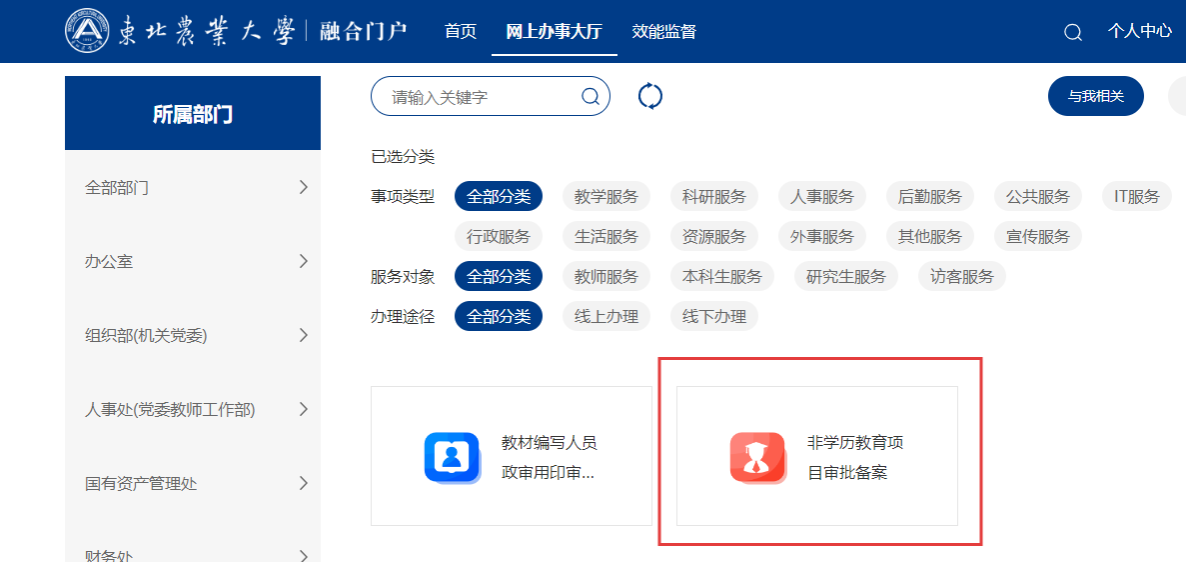The height and width of the screenshot is (562, 1186).
Task: Click the 与我相关 button
Action: [x=1095, y=96]
